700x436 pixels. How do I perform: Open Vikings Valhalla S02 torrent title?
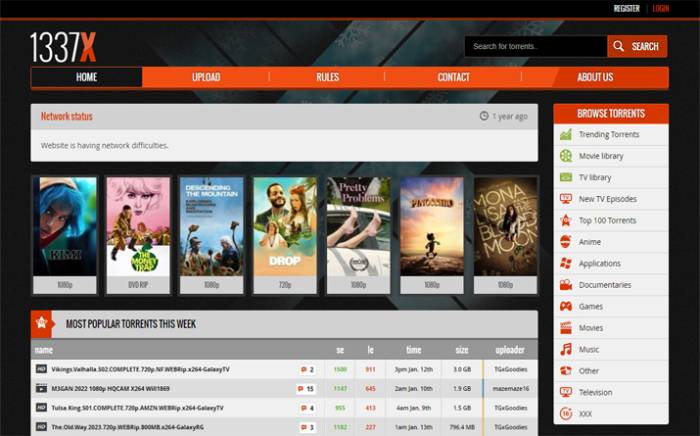coord(140,370)
